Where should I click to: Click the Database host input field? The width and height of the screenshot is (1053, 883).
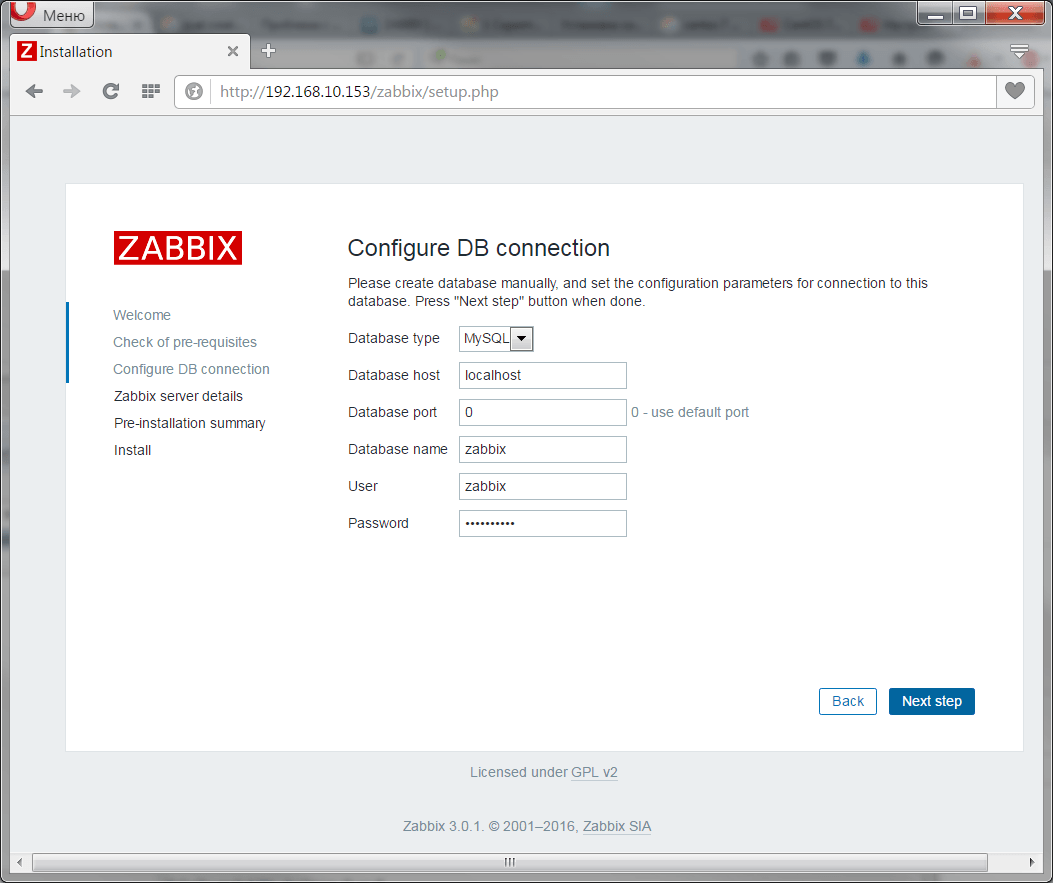pyautogui.click(x=542, y=375)
